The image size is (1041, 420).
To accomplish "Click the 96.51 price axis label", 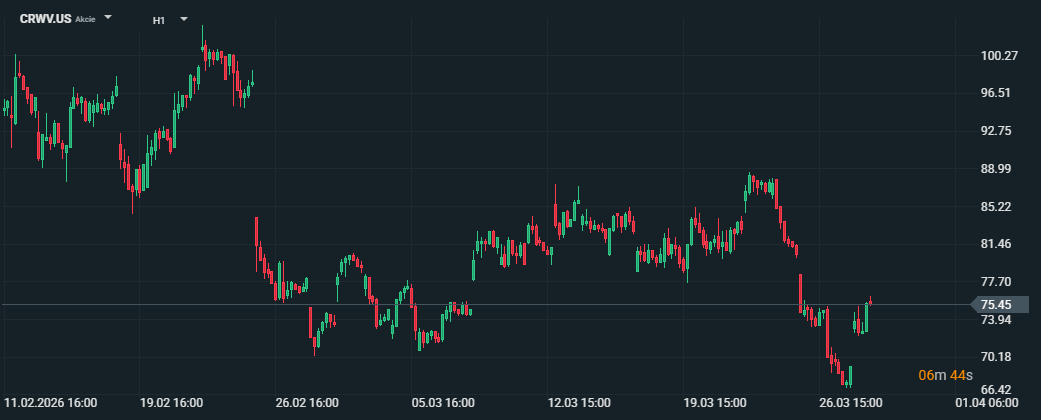I will (x=998, y=93).
